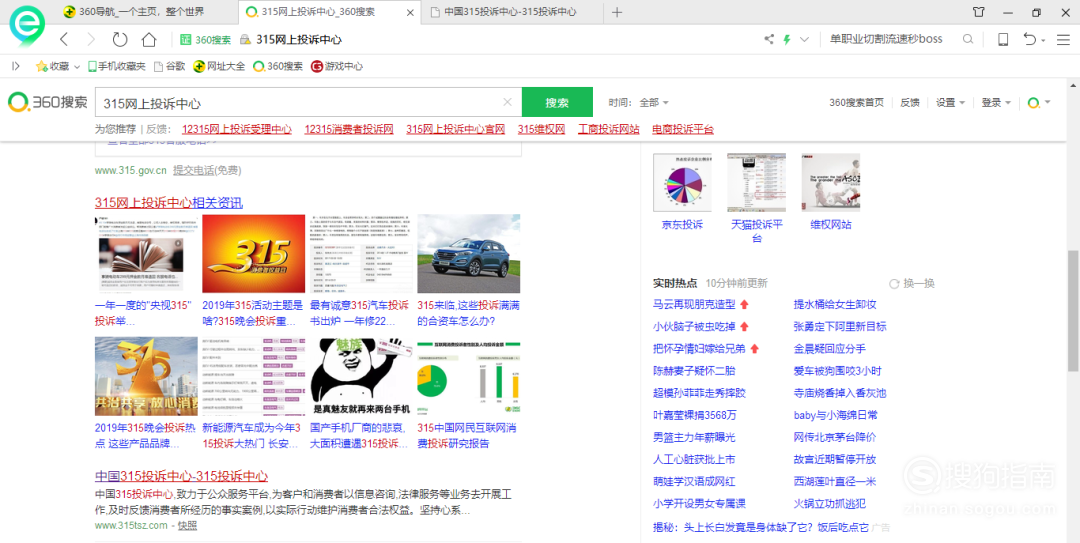Open the panda meme 魅族 thumbnail
1080x543 pixels.
361,376
